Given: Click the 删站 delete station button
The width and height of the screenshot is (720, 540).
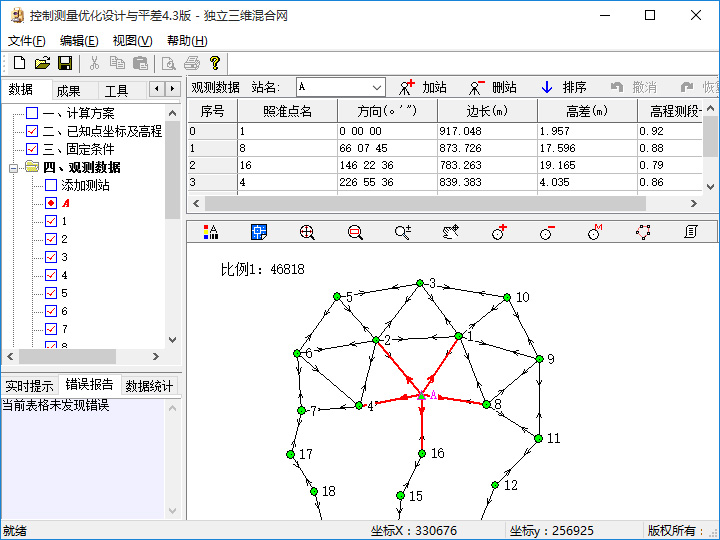Looking at the screenshot, I should pyautogui.click(x=493, y=87).
